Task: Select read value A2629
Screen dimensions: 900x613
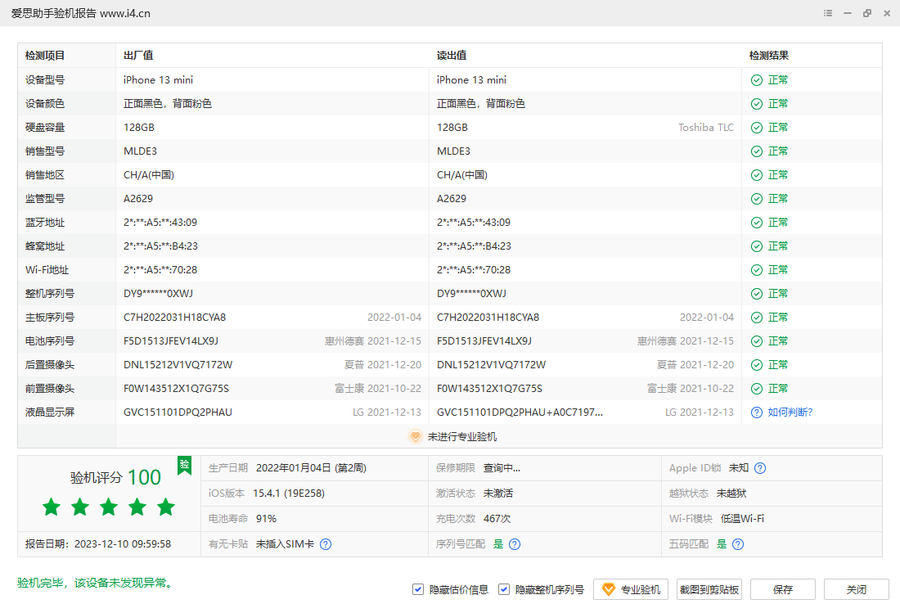Action: point(452,199)
